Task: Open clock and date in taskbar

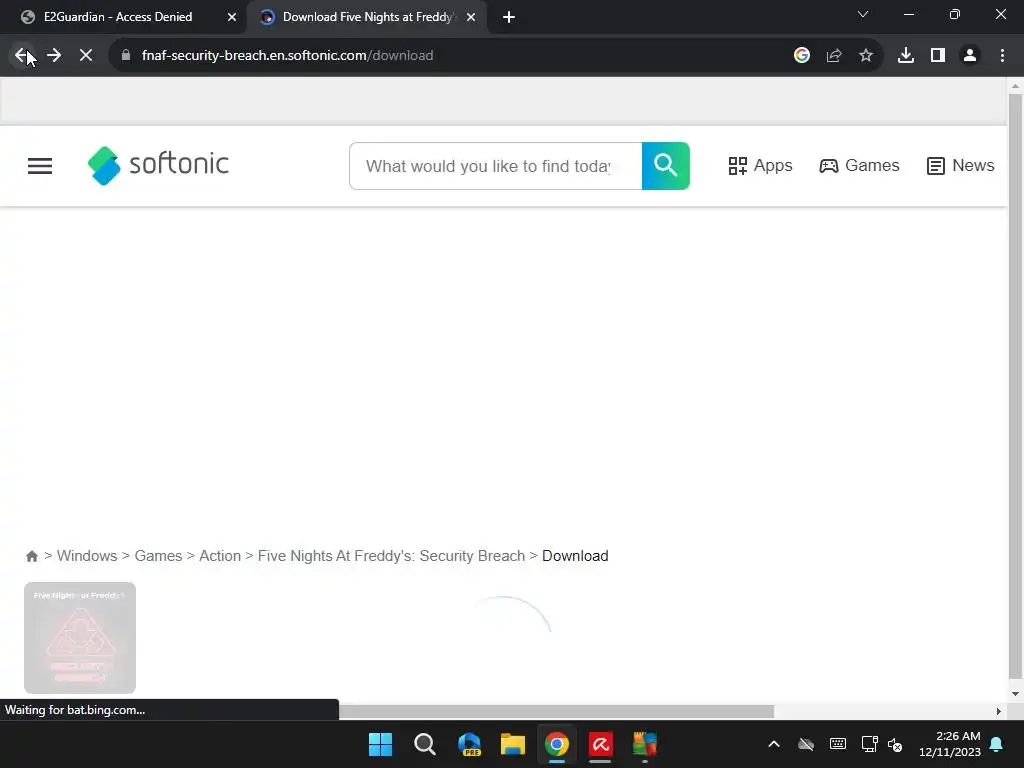Action: tap(950, 744)
